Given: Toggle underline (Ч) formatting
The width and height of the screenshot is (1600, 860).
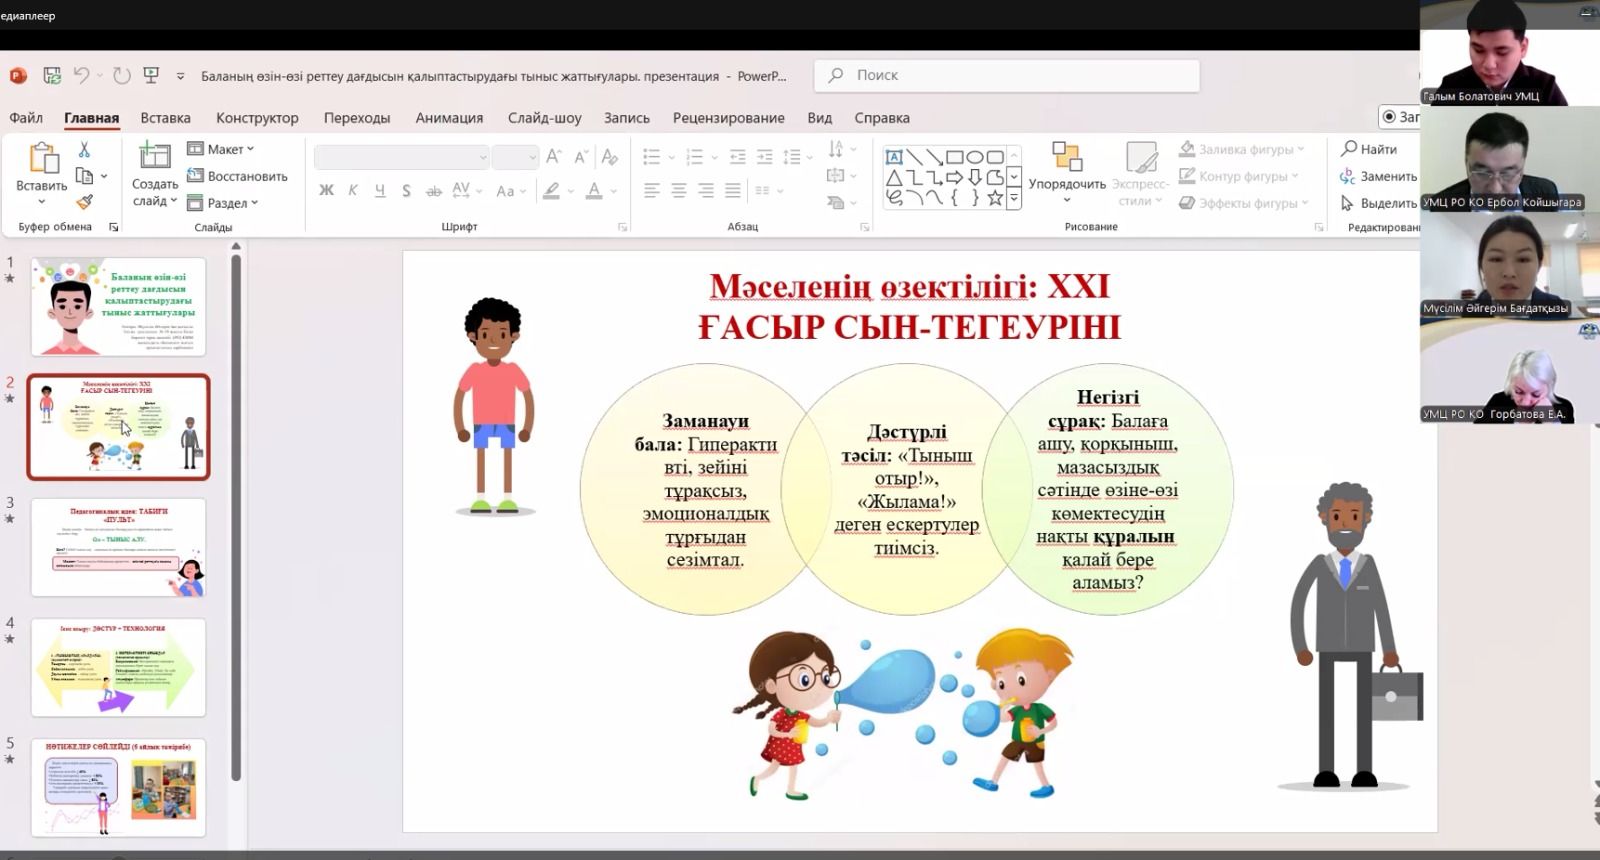Looking at the screenshot, I should coord(380,190).
